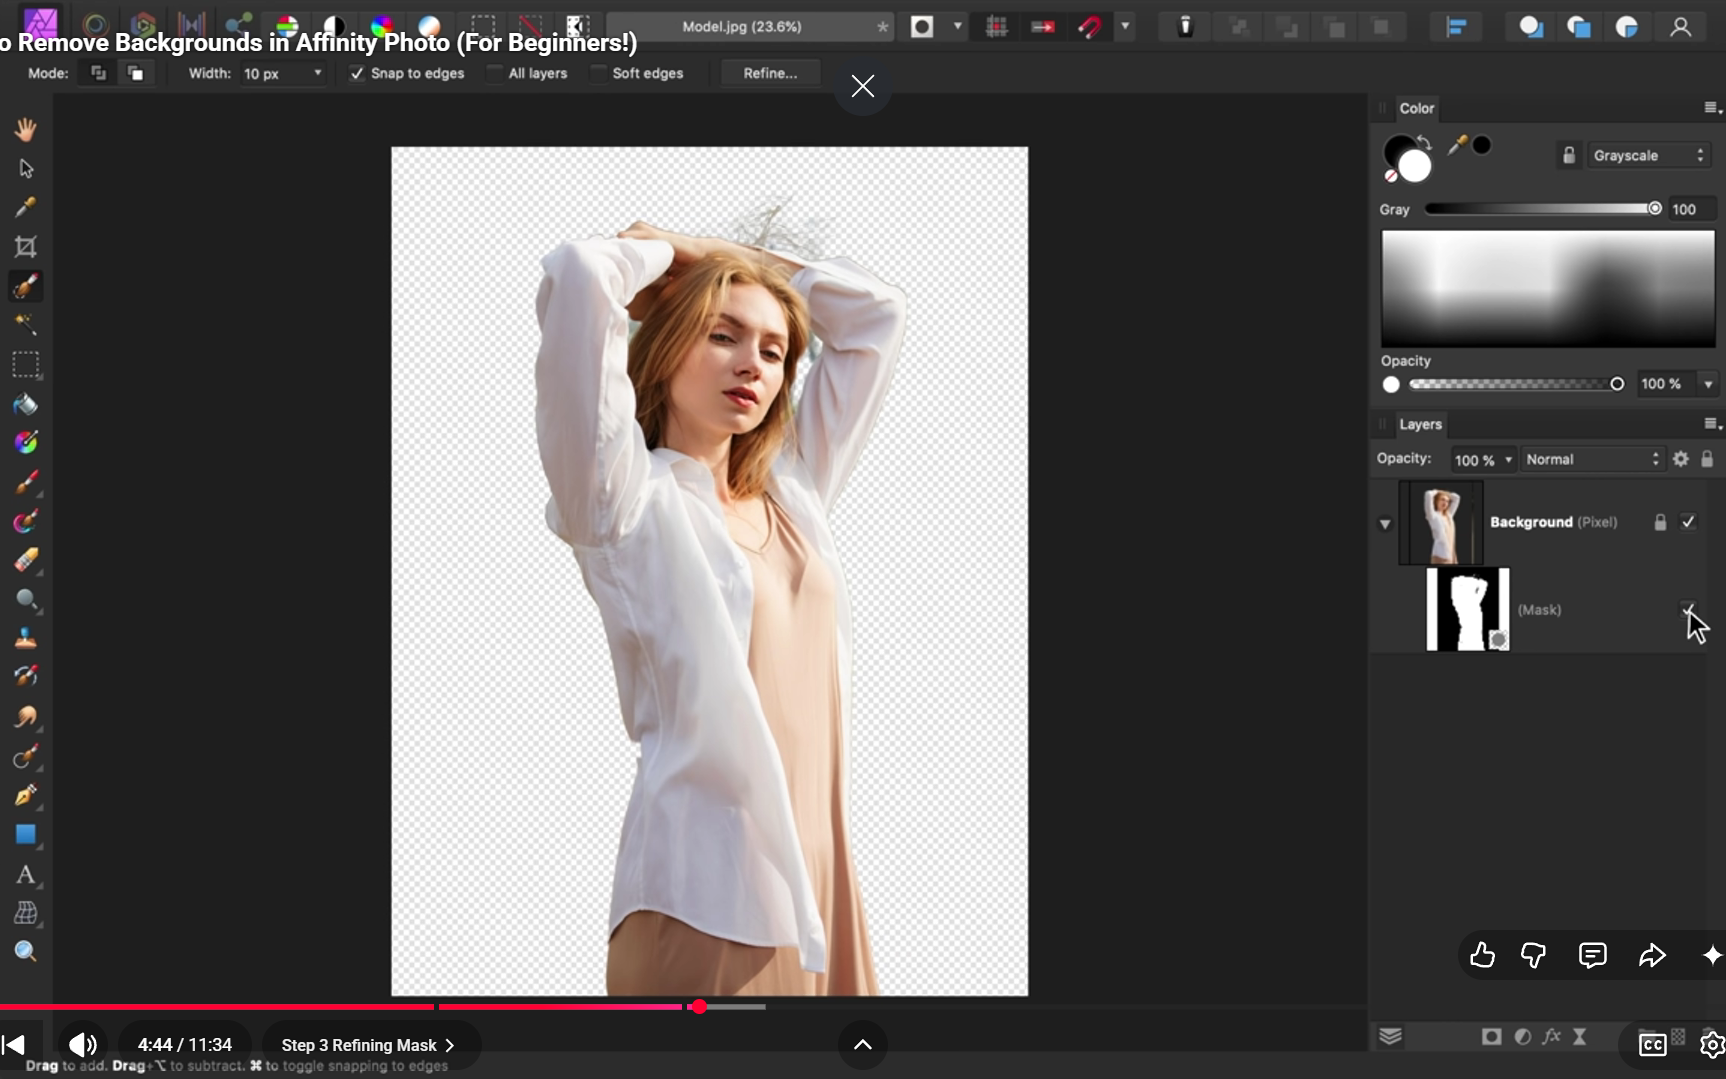Viewport: 1726px width, 1079px height.
Task: Activate the Selection Brush tool
Action: click(26, 286)
